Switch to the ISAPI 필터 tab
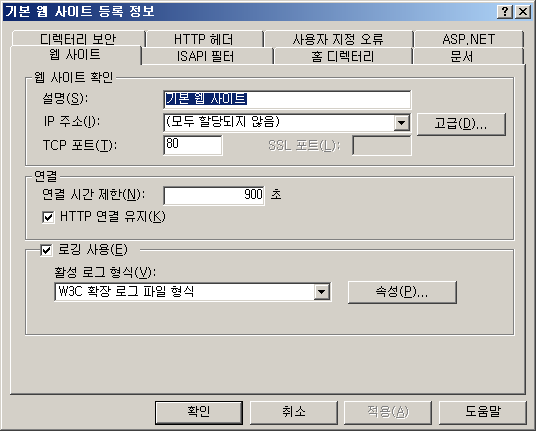 [206, 56]
